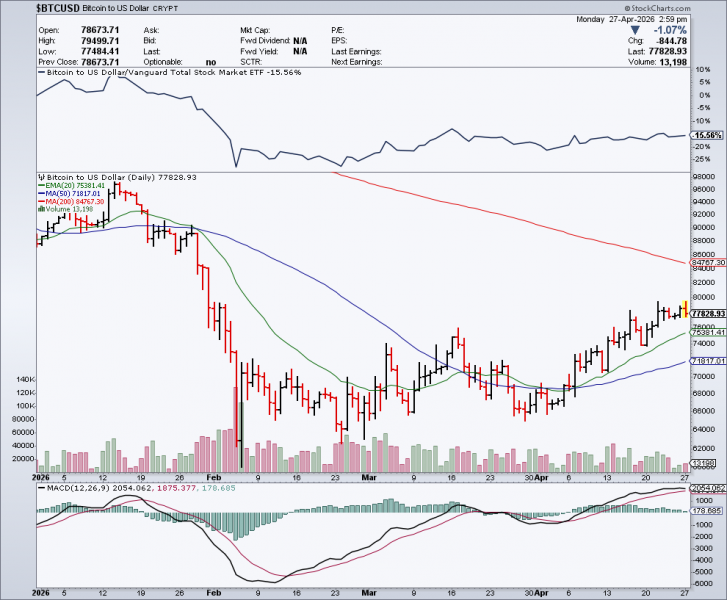The image size is (727, 600).
Task: Click the MA(200) red line legend marker
Action: 41,201
